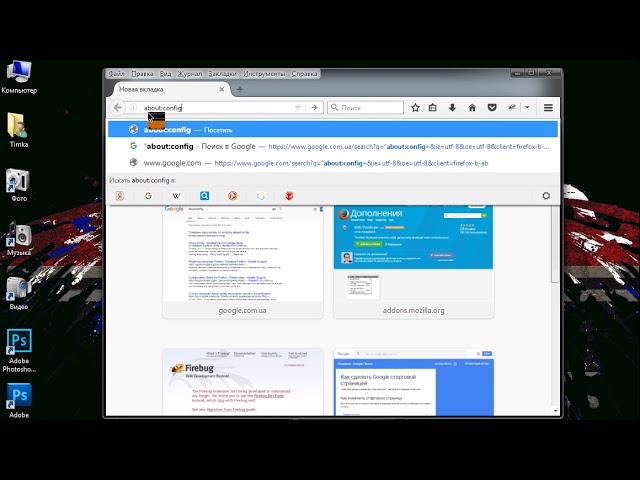Go back with the back arrow button
This screenshot has height=480, width=640.
point(118,107)
